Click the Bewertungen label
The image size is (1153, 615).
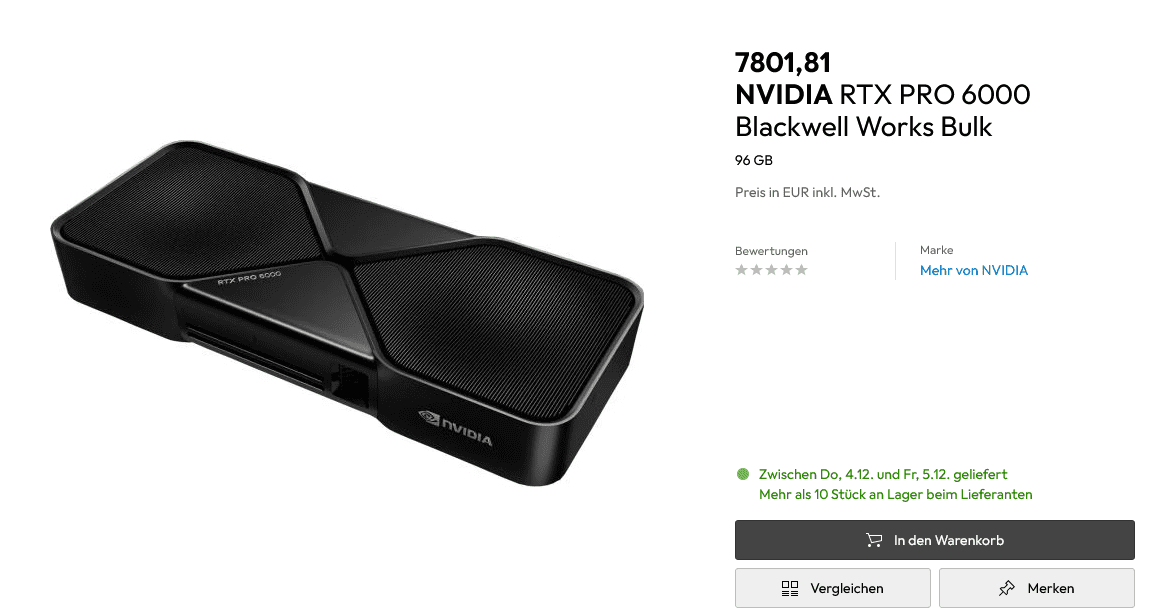(771, 251)
